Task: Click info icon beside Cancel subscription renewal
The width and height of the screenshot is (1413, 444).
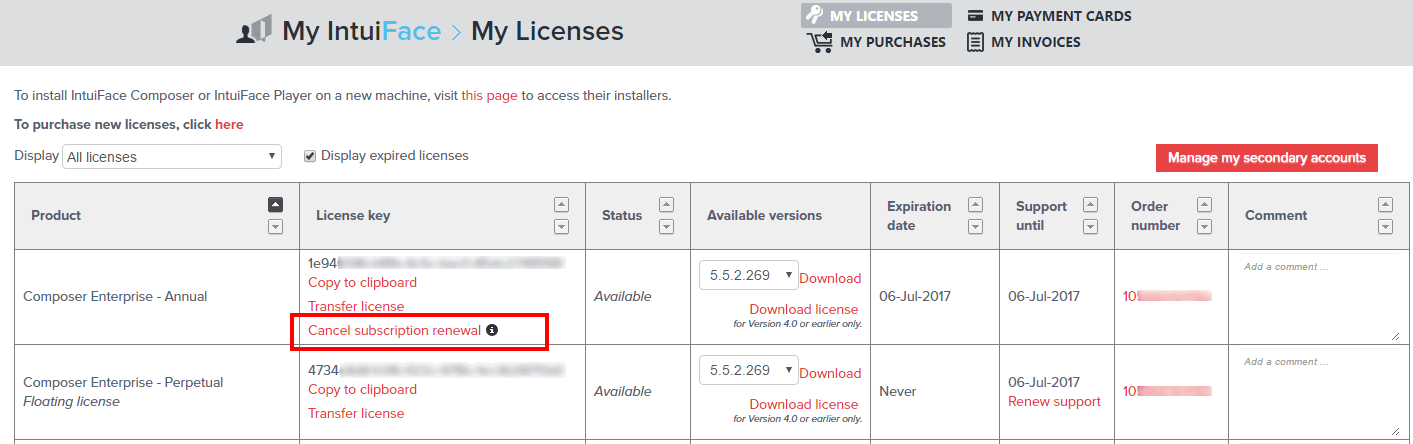Action: click(492, 330)
